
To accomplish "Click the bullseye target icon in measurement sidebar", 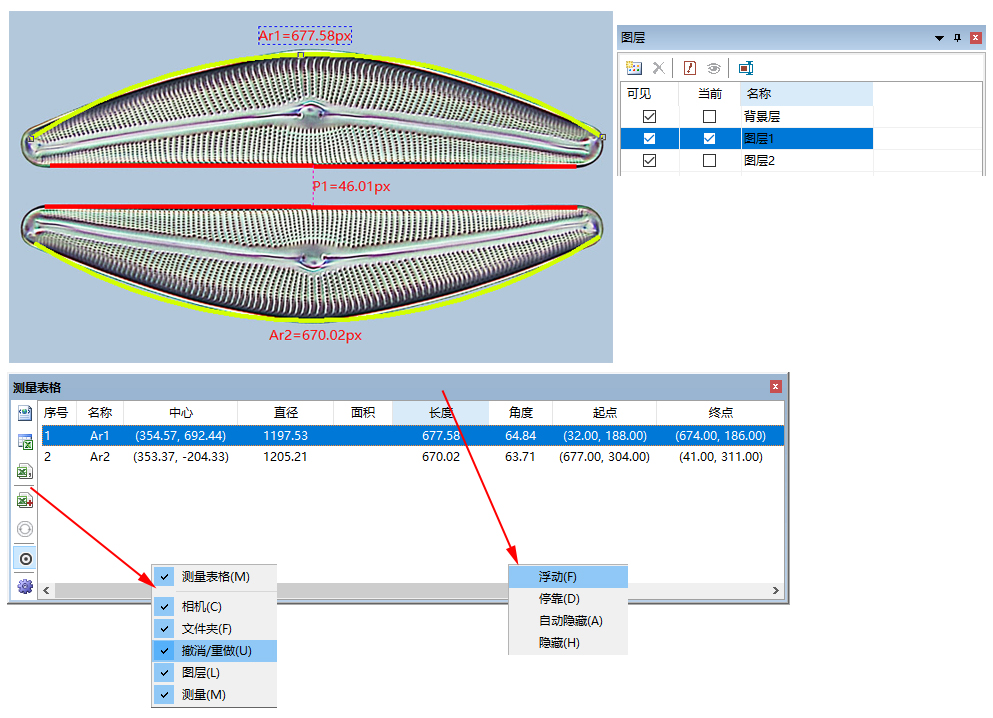I will click(x=25, y=558).
